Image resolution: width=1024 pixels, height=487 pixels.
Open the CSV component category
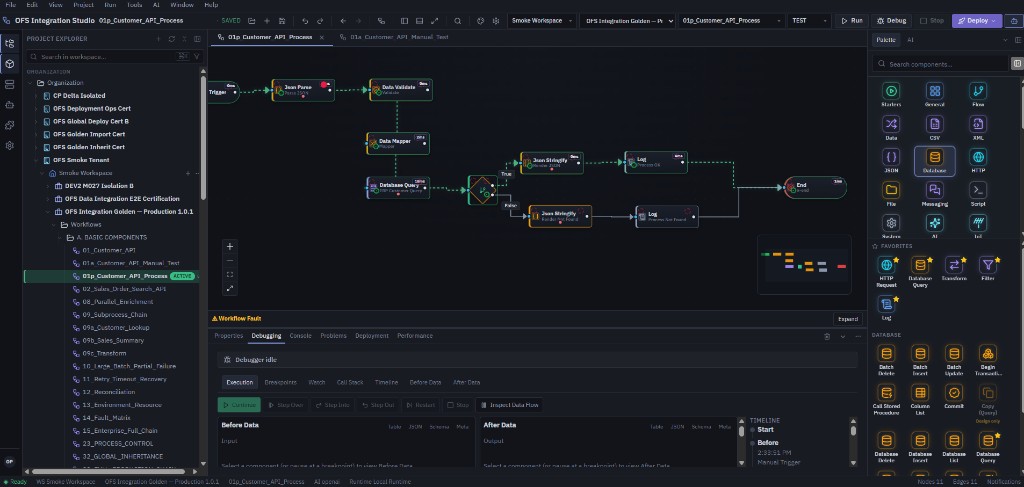pos(935,127)
